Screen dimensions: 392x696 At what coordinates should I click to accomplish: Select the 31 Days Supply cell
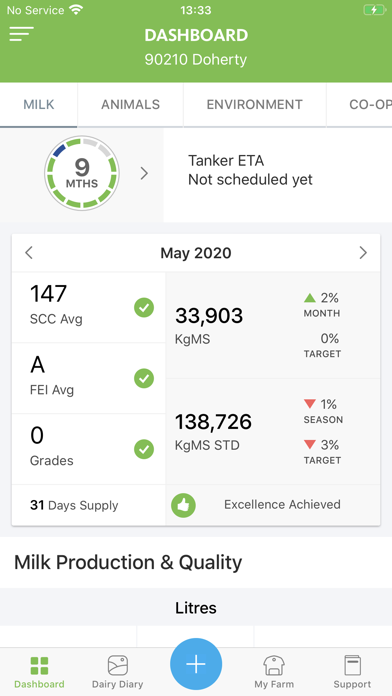tap(89, 505)
